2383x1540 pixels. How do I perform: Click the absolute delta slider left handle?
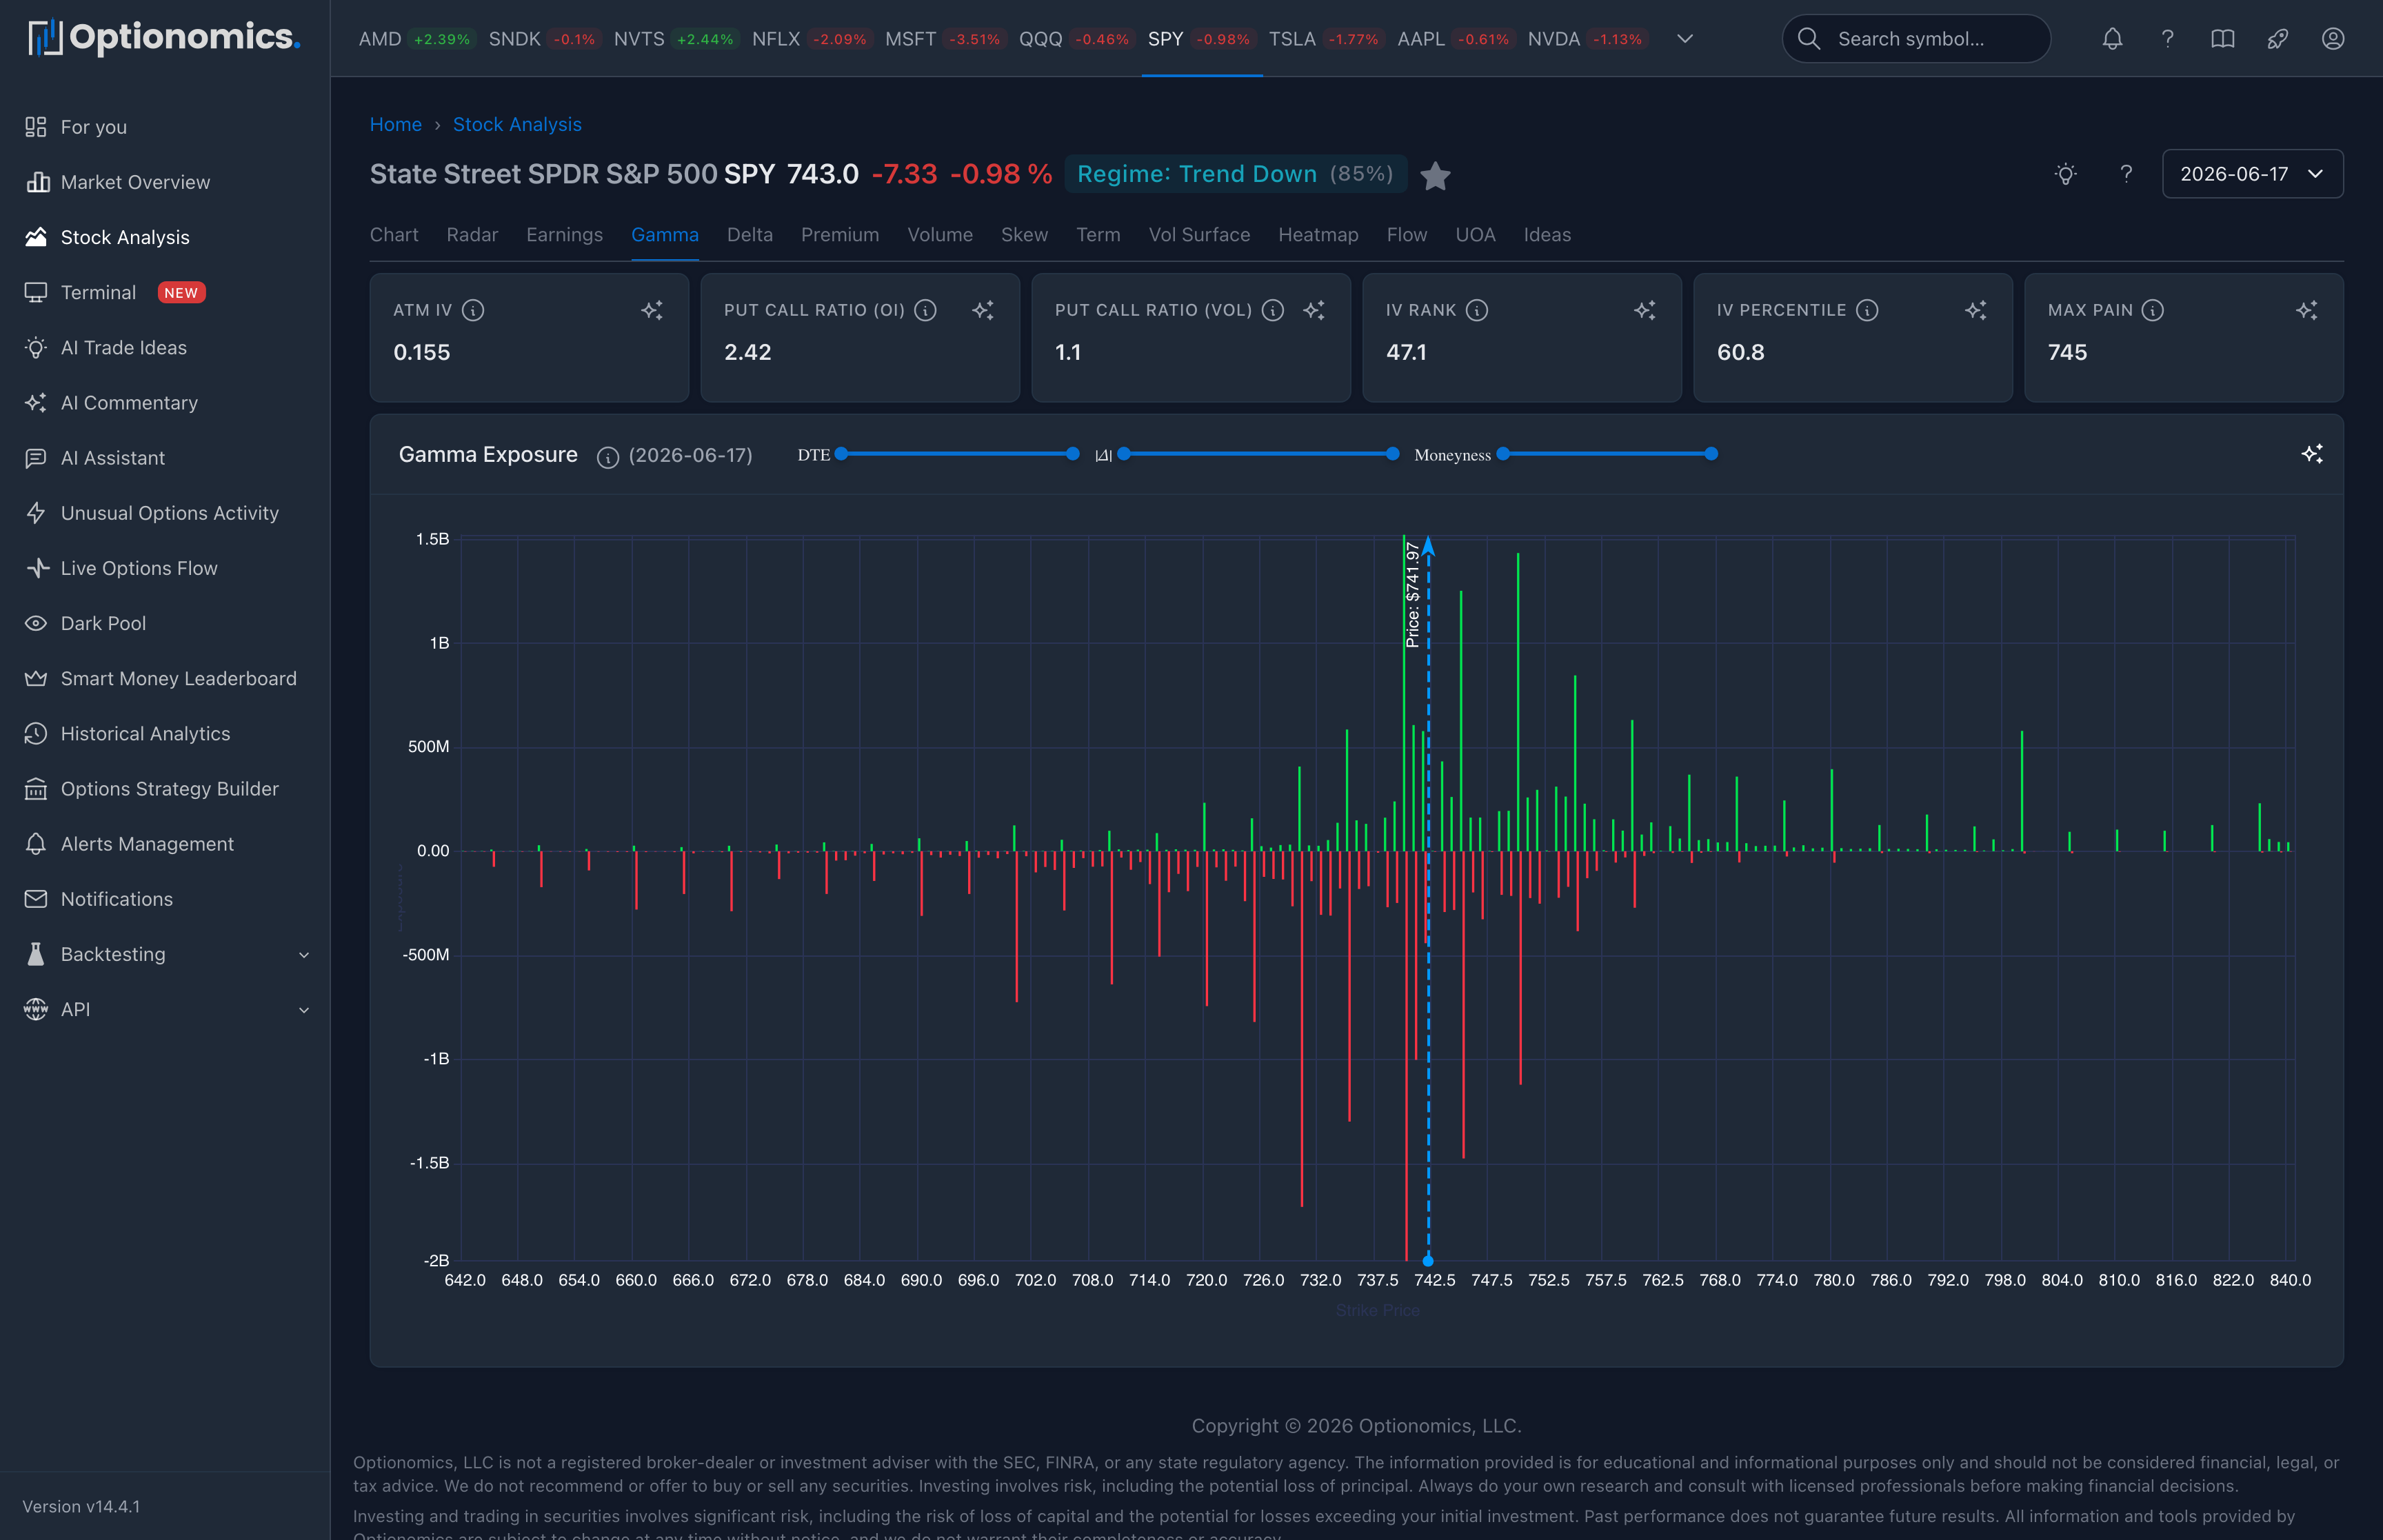(1124, 454)
